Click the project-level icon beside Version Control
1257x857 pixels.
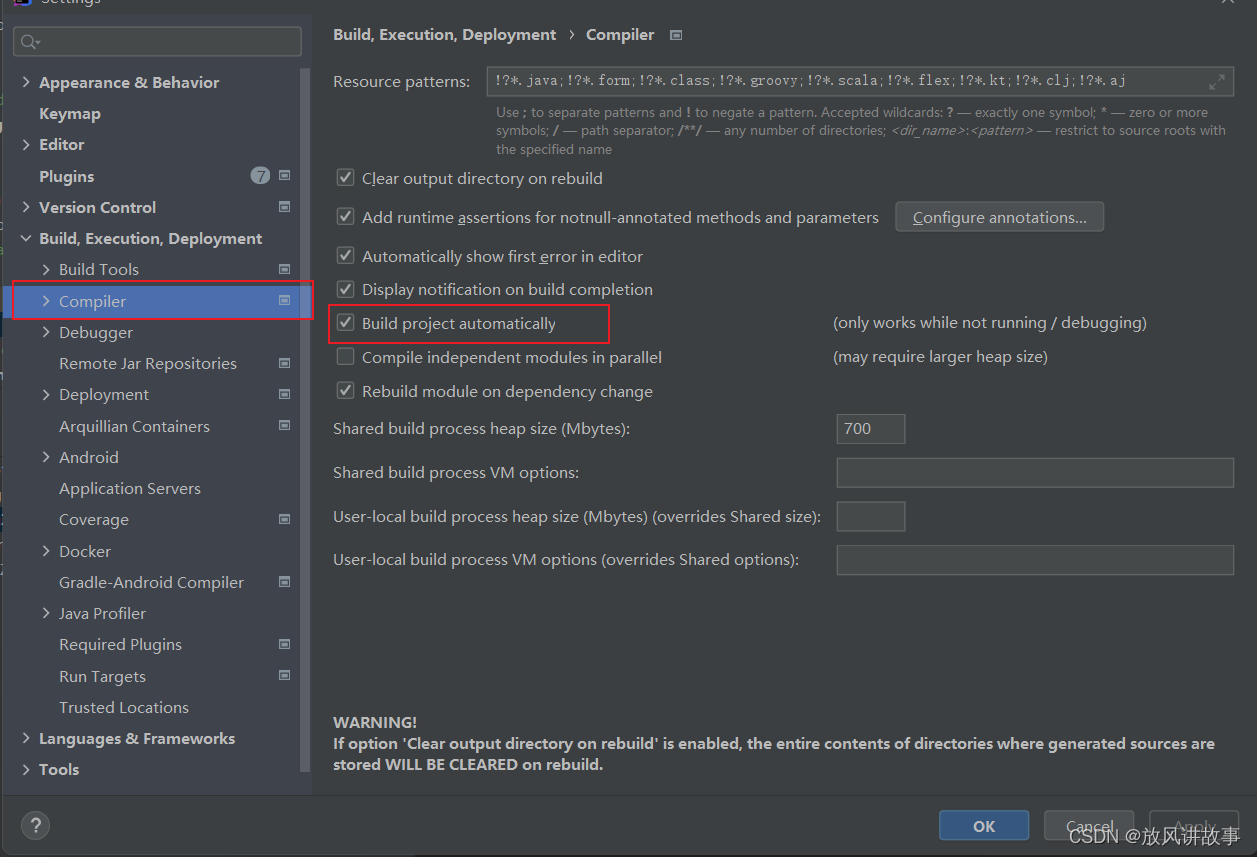(x=285, y=207)
